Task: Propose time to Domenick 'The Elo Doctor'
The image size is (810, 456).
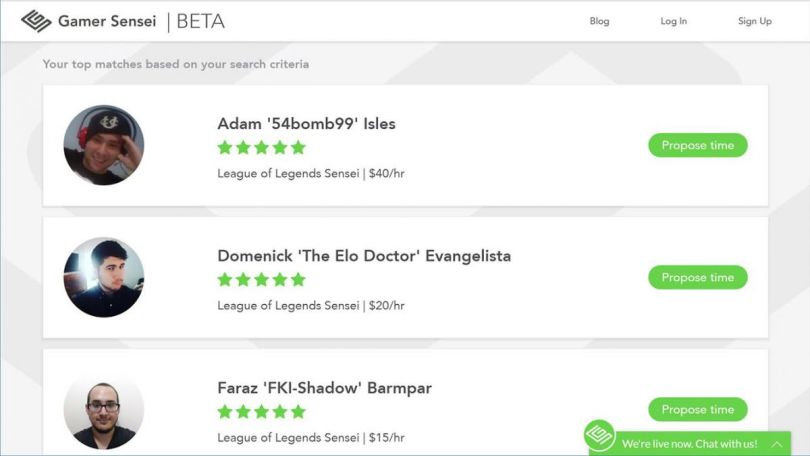Action: coord(697,277)
